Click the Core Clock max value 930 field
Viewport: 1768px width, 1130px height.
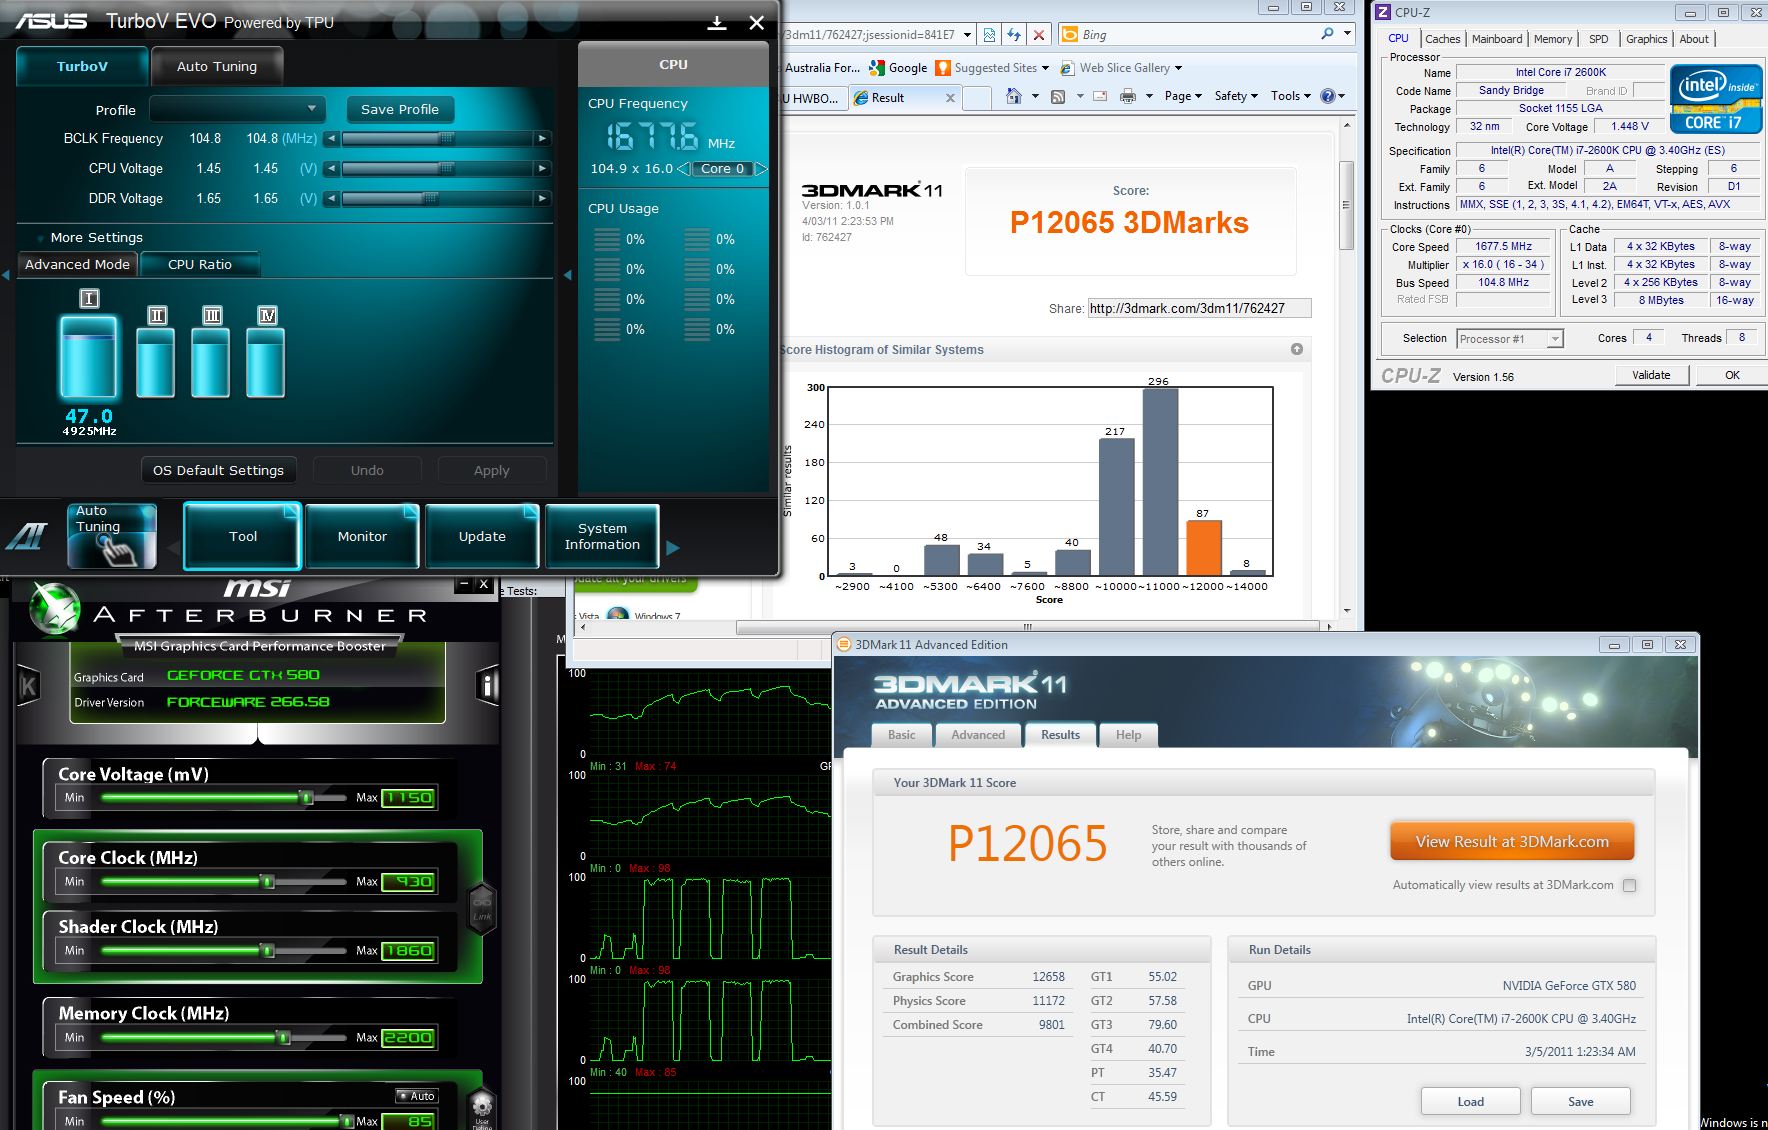(408, 882)
